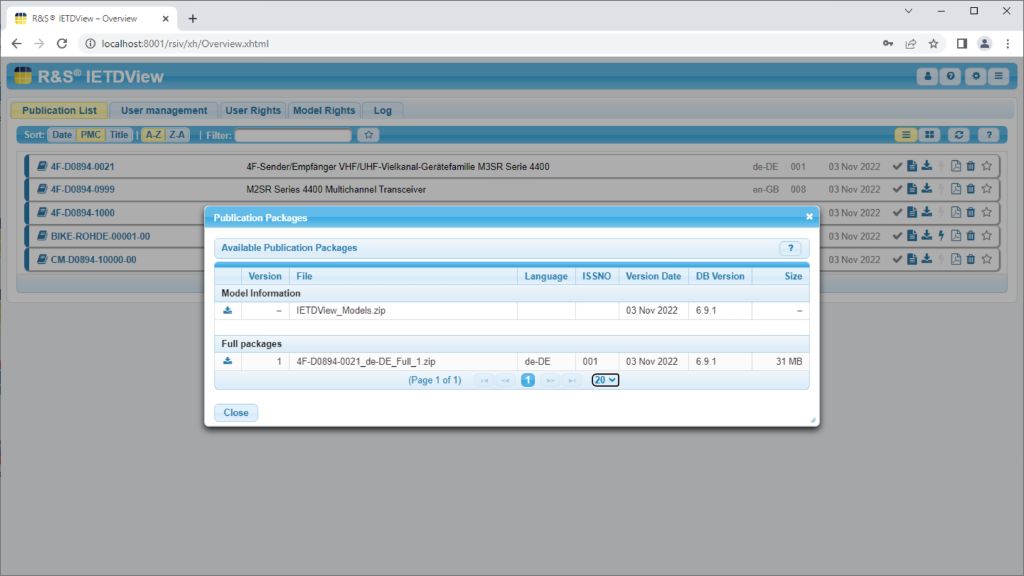Open a new Chrome tab

[192, 18]
